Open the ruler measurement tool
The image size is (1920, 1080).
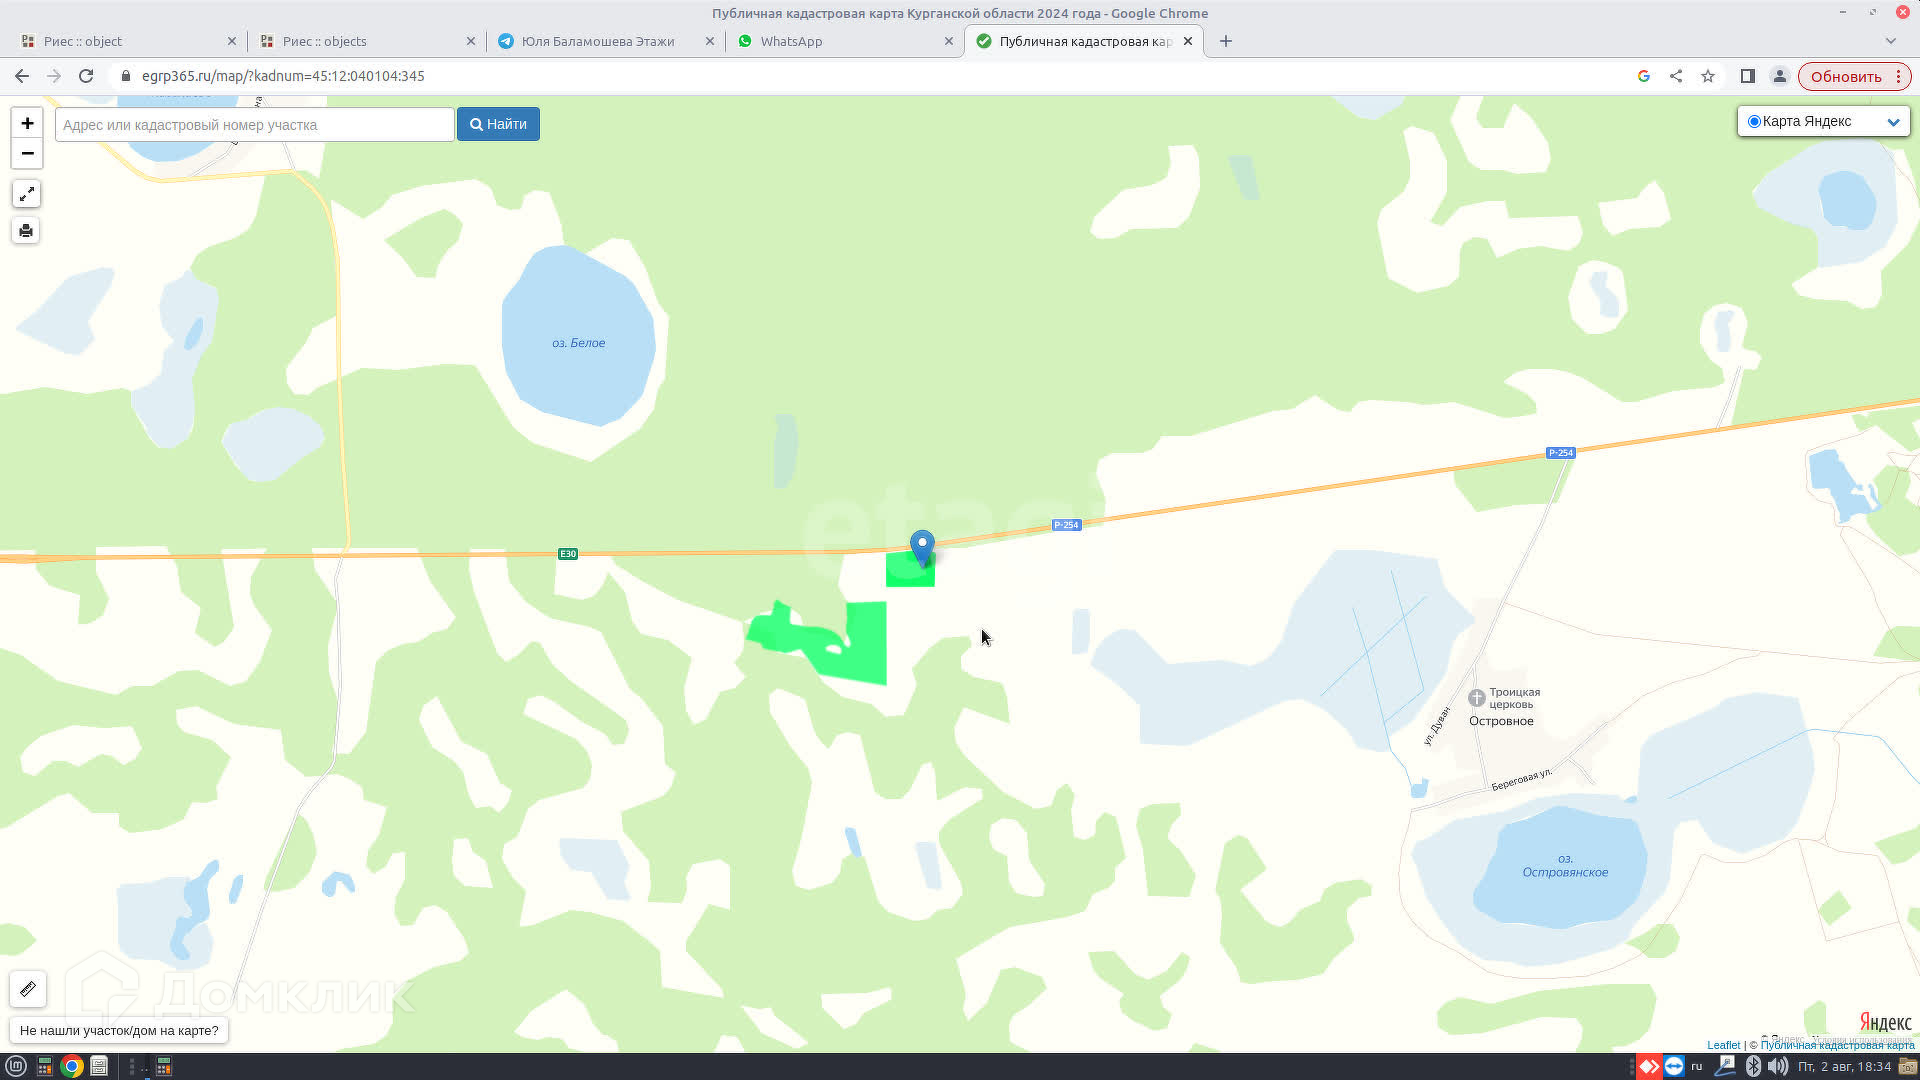click(28, 989)
